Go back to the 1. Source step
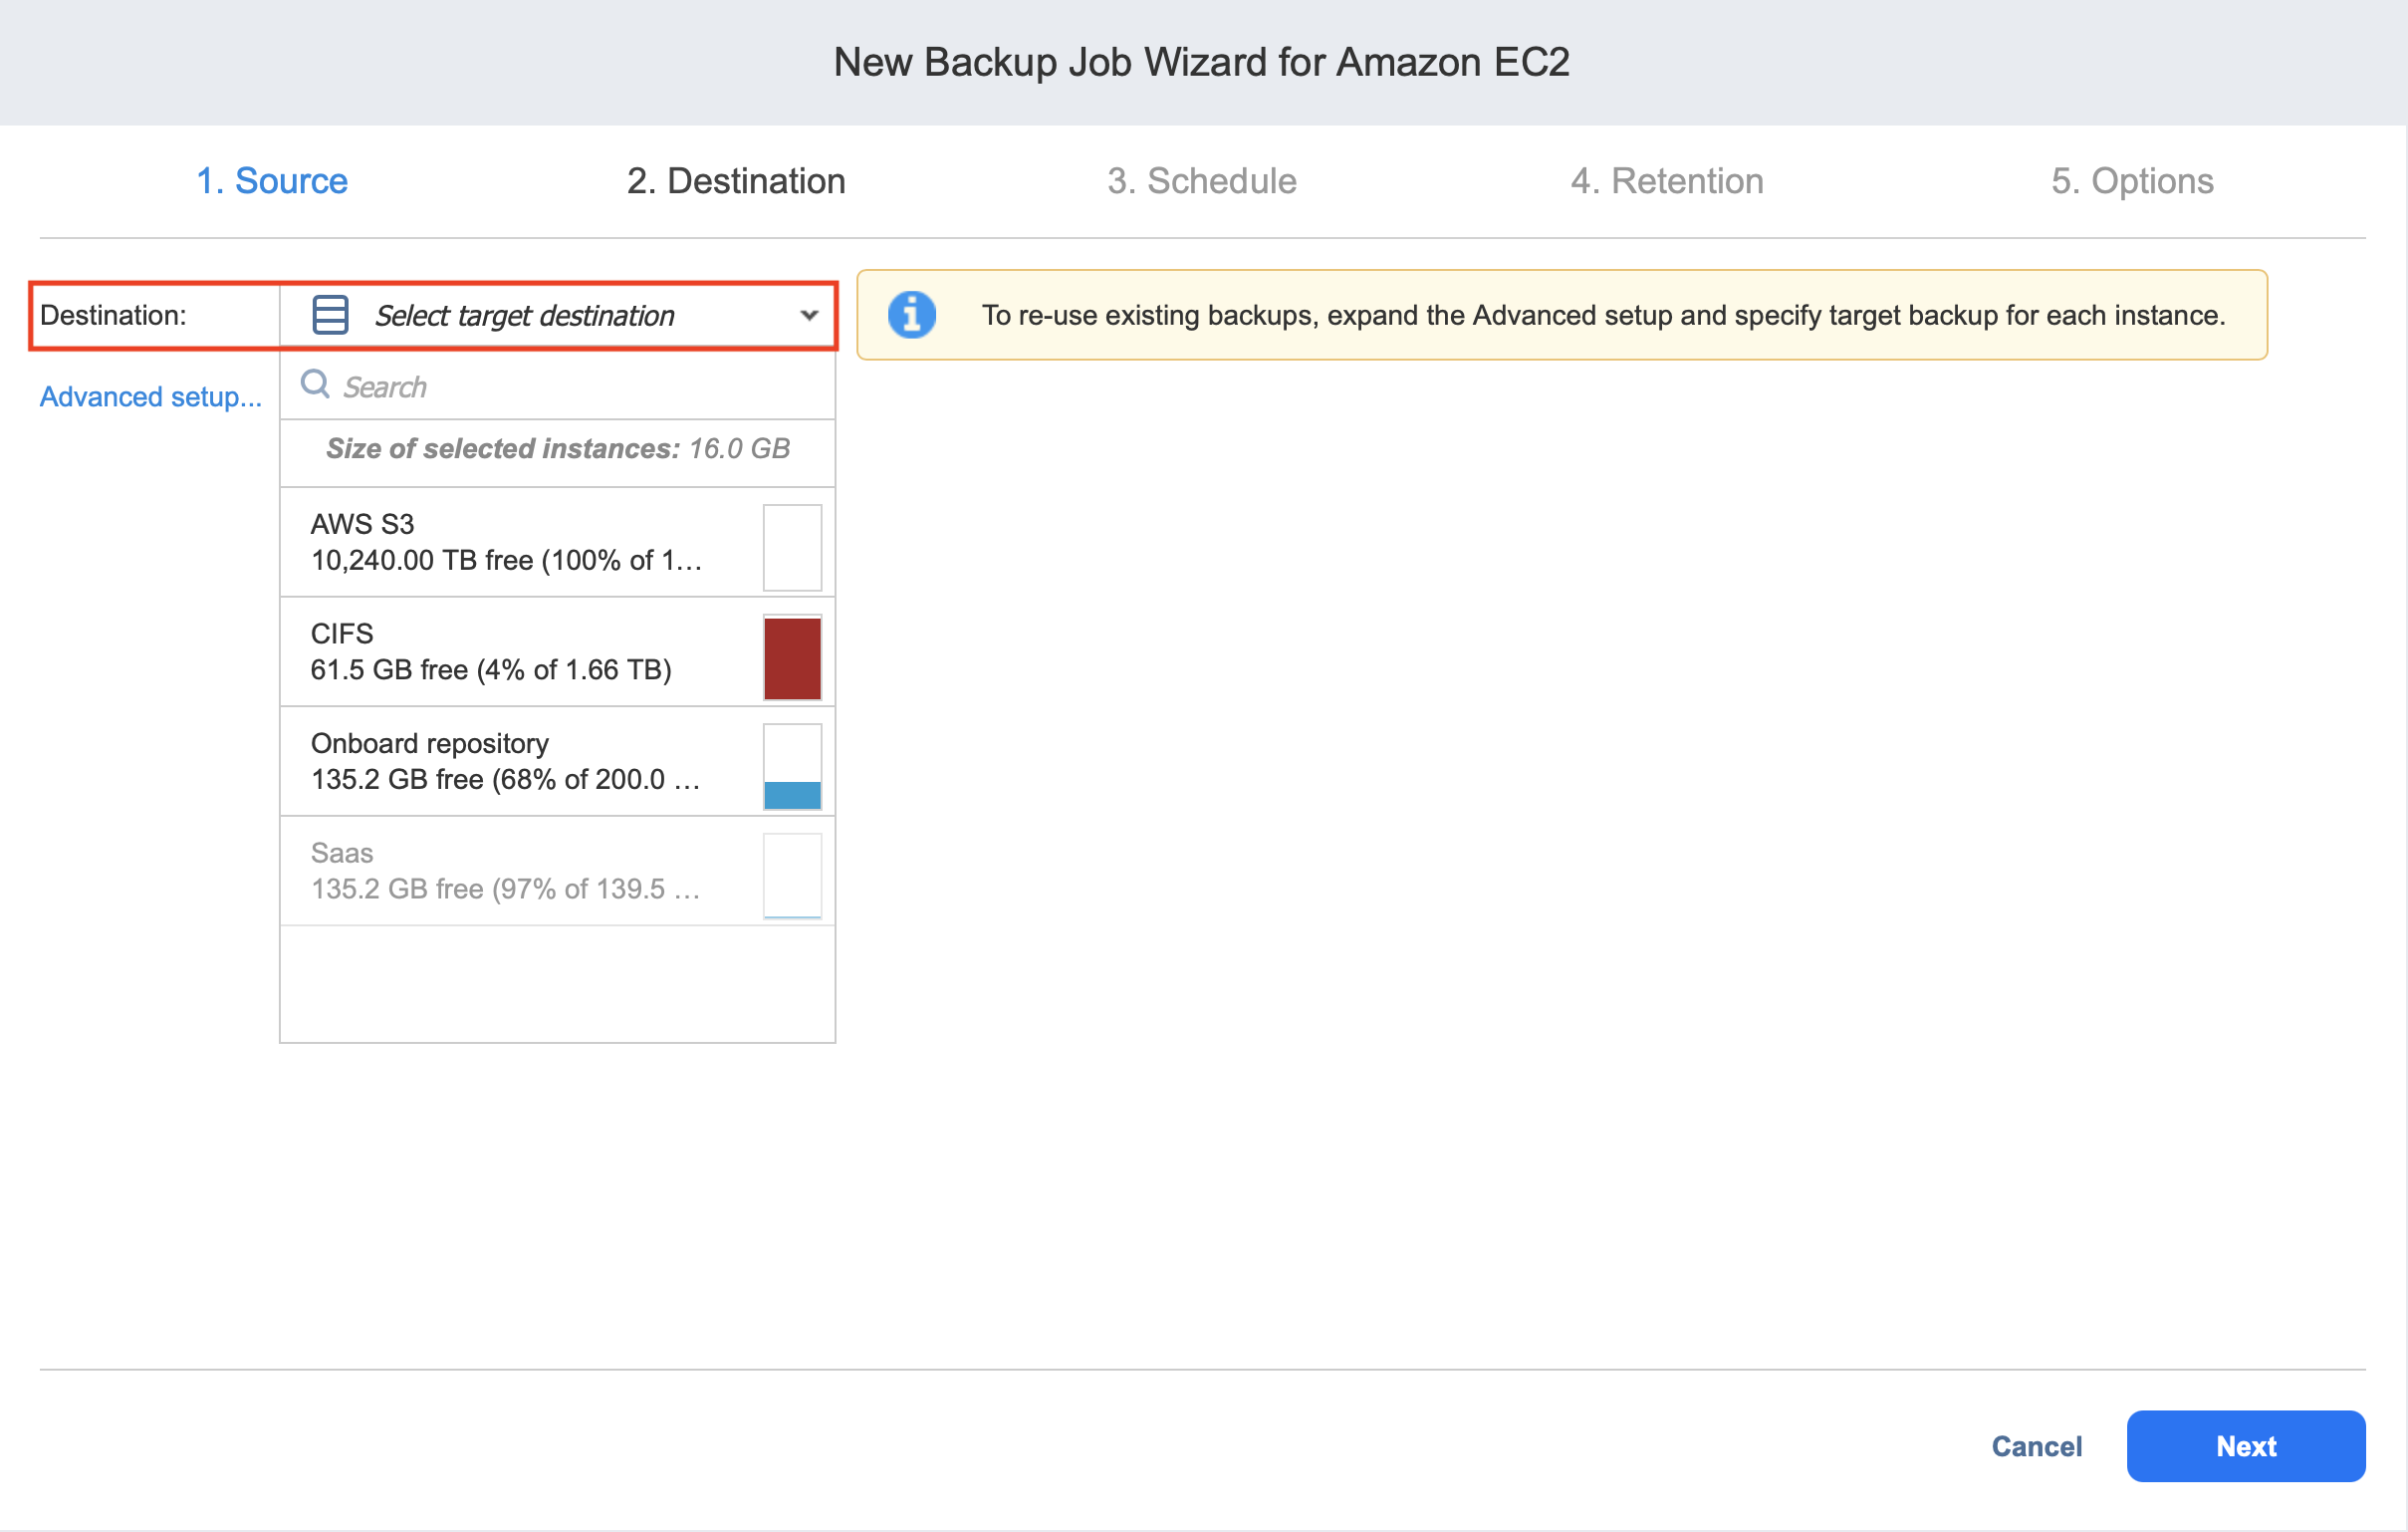 272,181
